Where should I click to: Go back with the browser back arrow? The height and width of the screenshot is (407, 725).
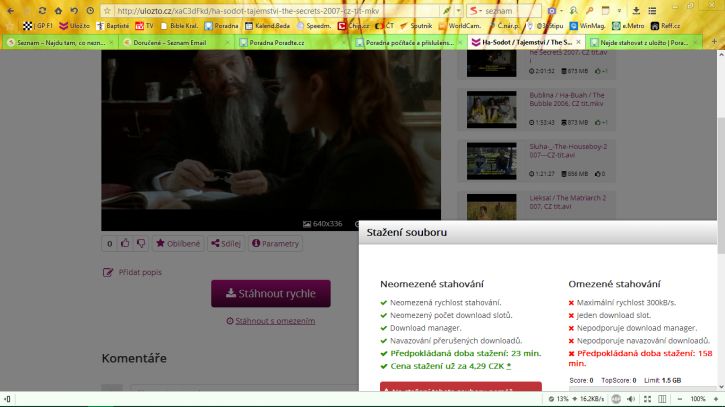pos(11,10)
